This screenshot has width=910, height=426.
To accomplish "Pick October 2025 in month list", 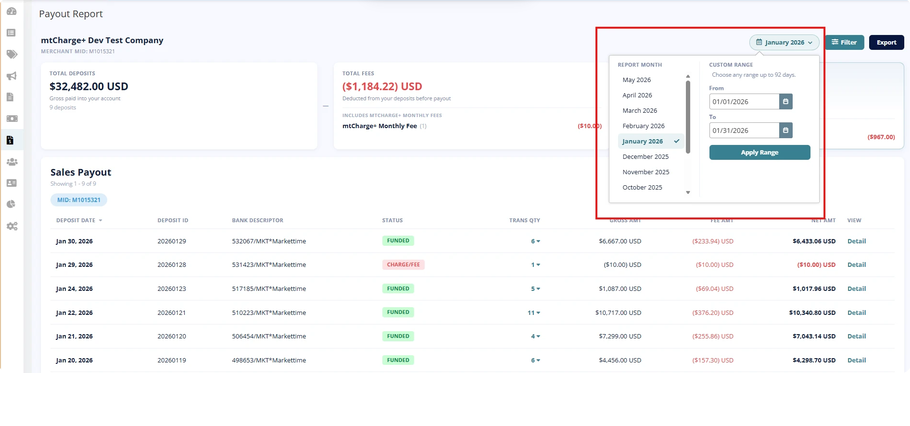I will click(642, 187).
